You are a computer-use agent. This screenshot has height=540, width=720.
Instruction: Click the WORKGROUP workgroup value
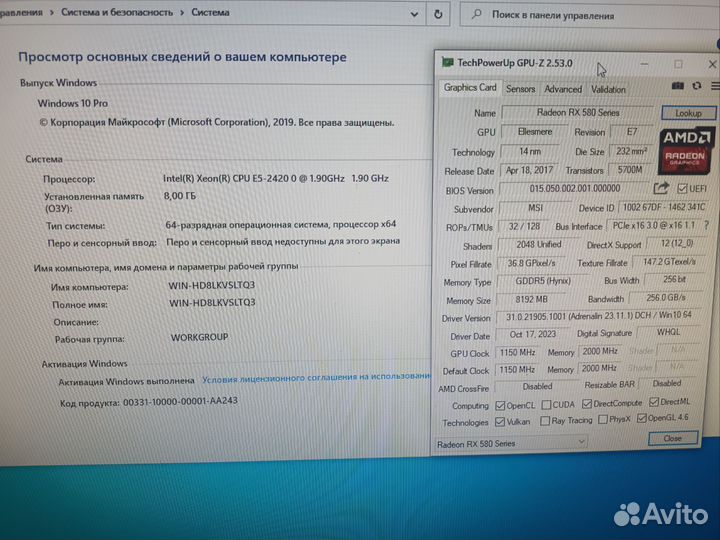(199, 337)
